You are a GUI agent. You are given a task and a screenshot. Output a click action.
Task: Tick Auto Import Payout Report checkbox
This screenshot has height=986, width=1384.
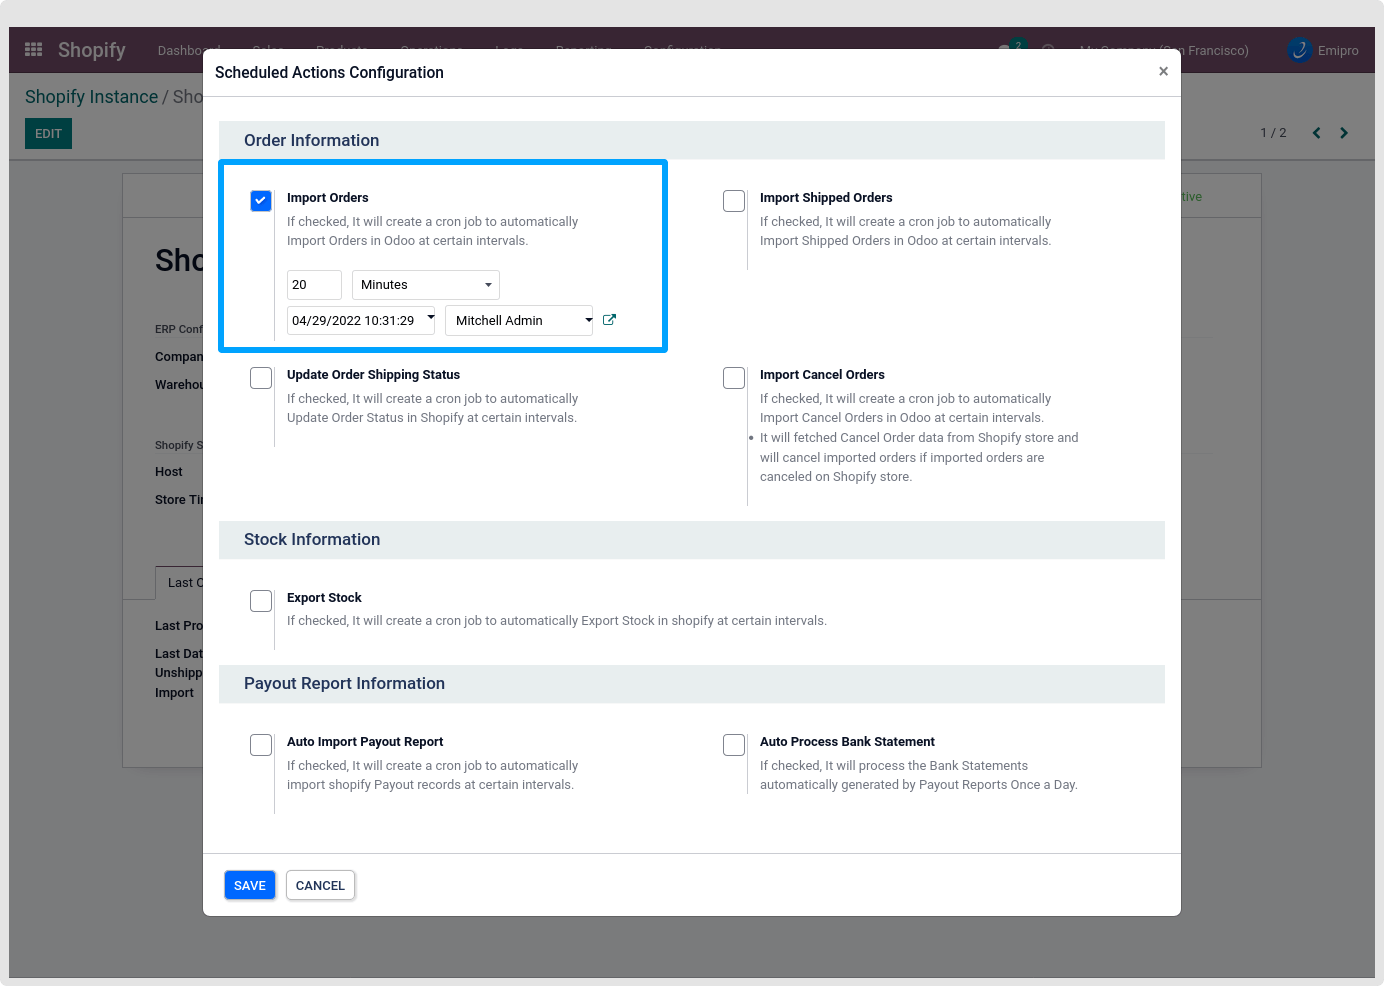coord(261,745)
